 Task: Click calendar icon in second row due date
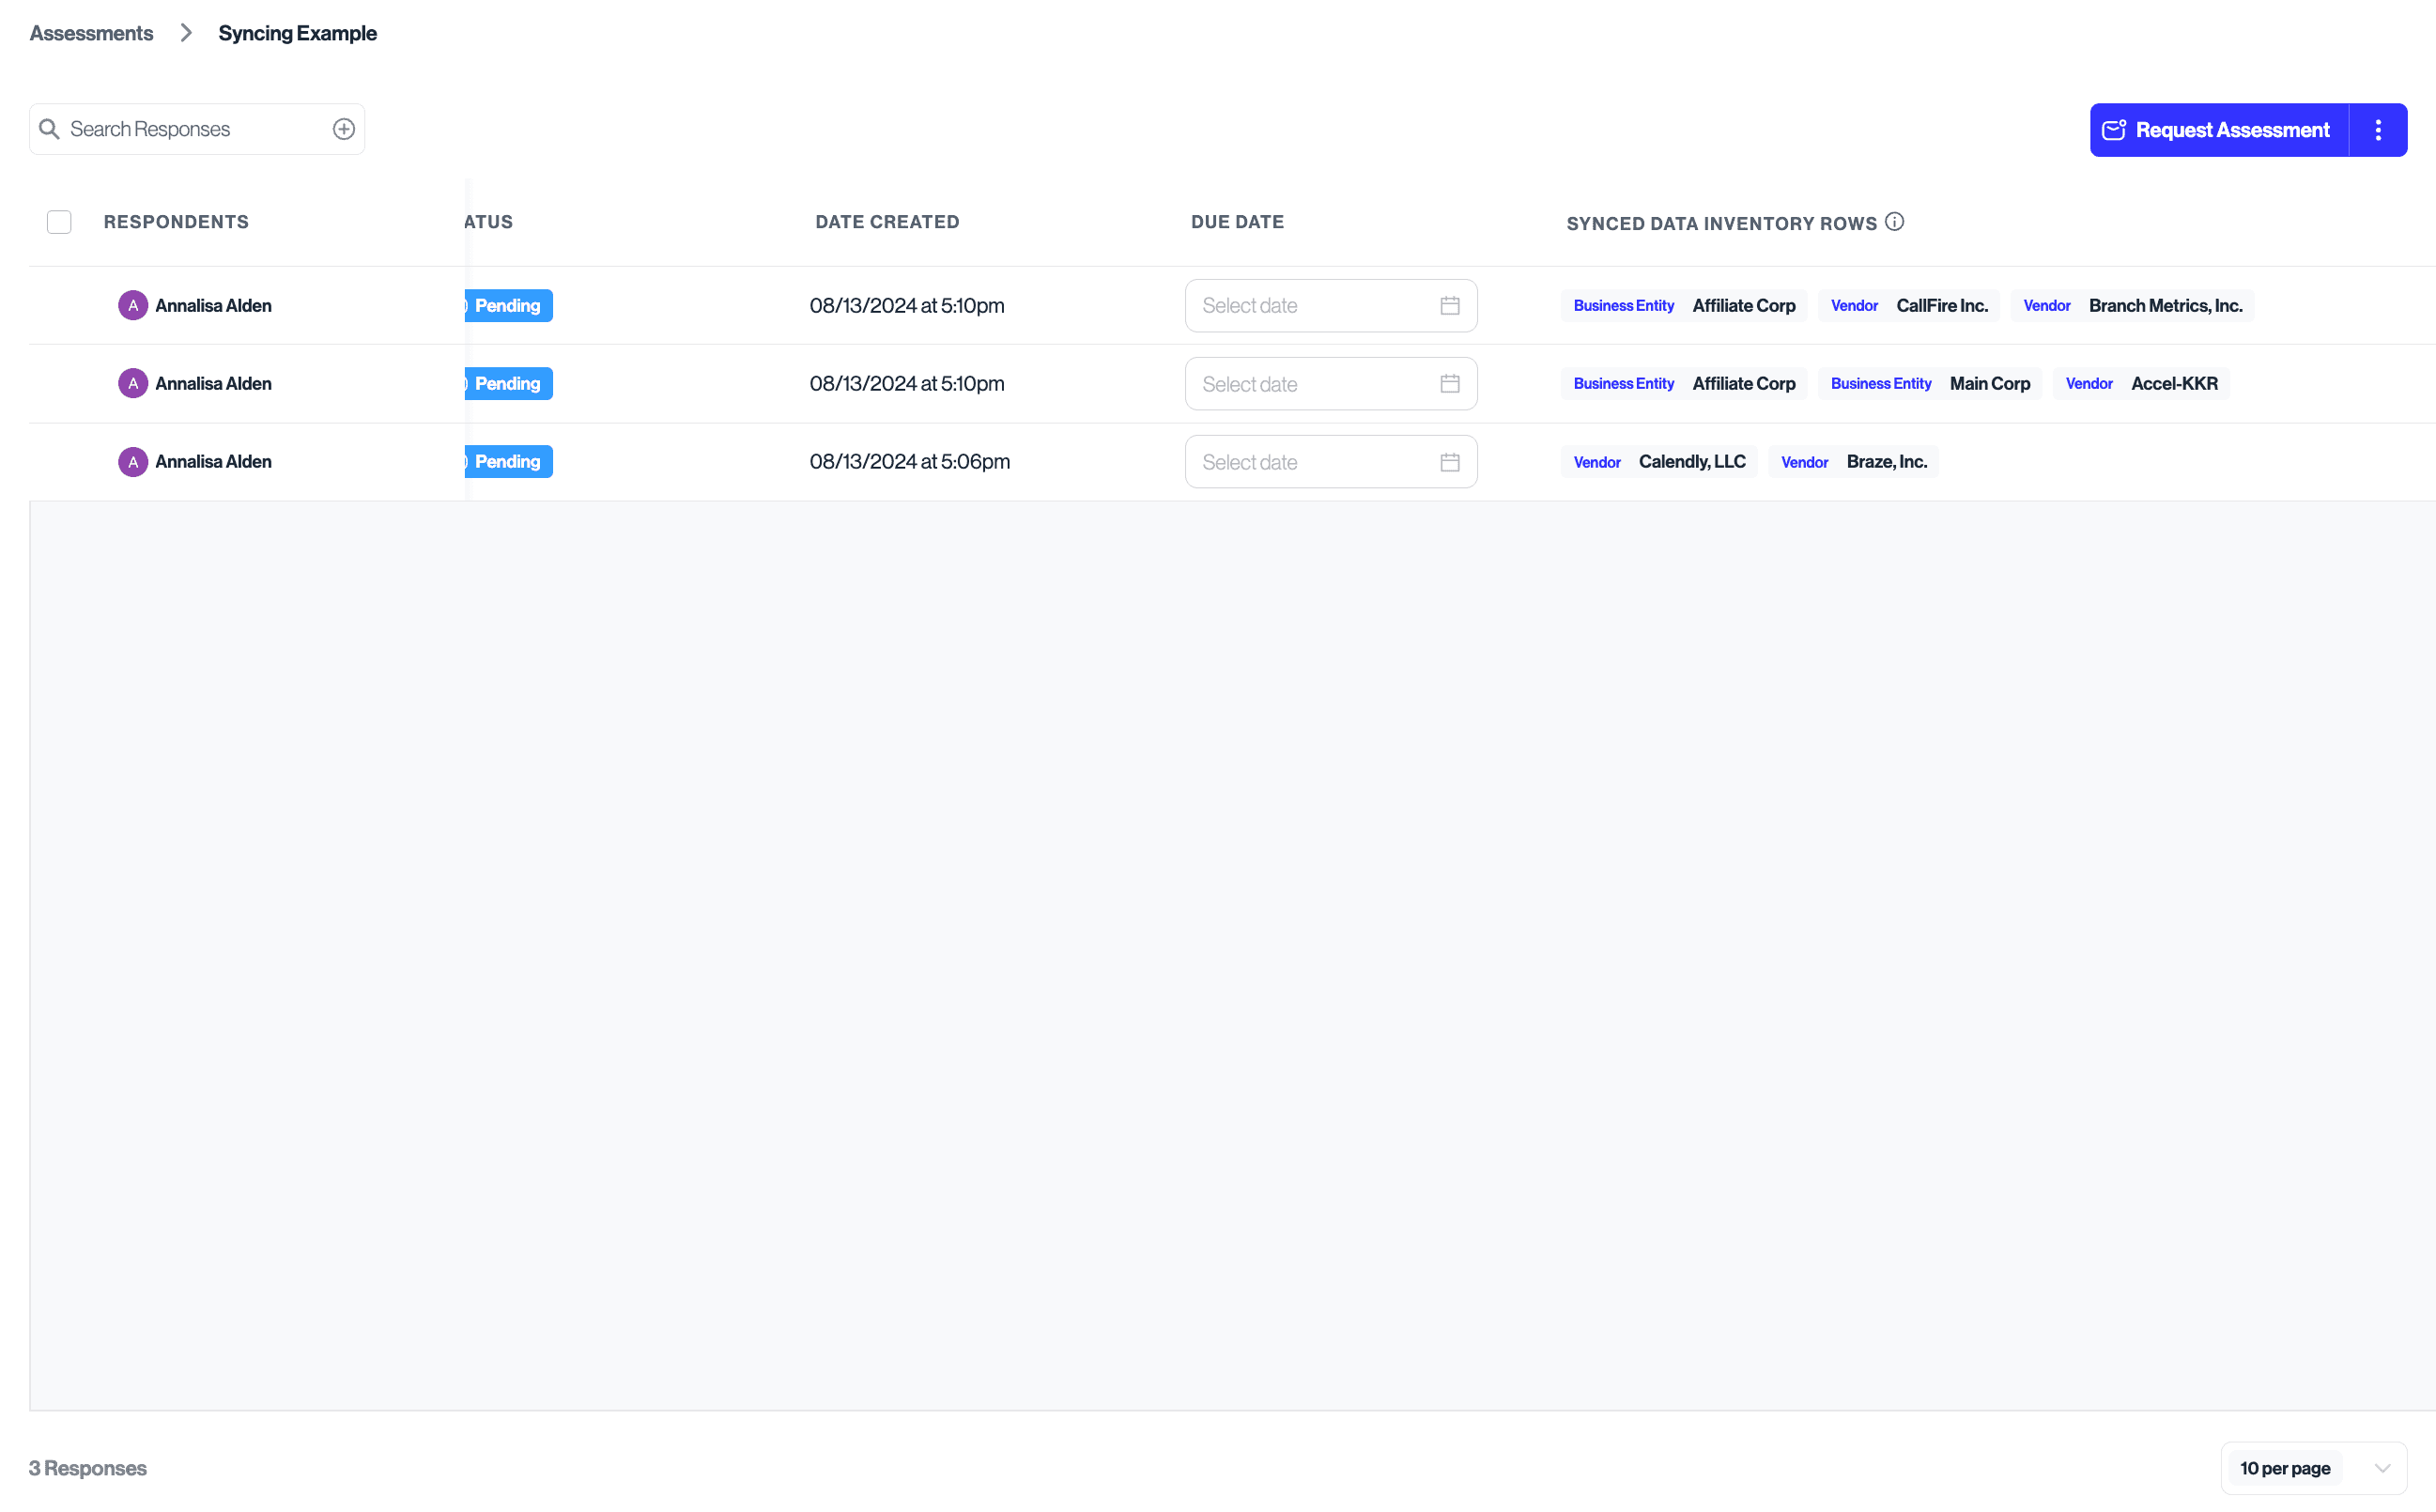1449,384
